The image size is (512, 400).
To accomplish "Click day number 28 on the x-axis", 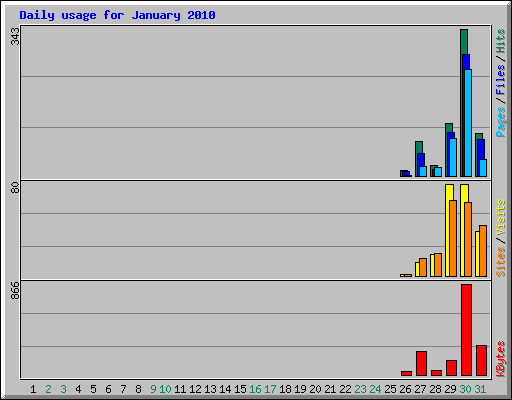I will [x=435, y=389].
